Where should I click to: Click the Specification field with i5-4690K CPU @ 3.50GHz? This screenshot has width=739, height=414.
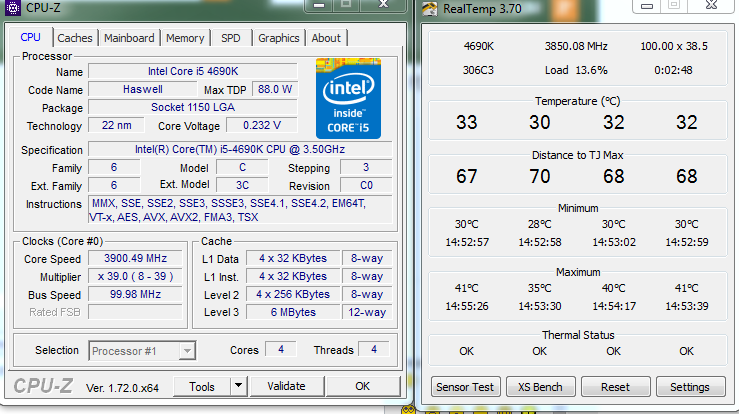tap(240, 149)
